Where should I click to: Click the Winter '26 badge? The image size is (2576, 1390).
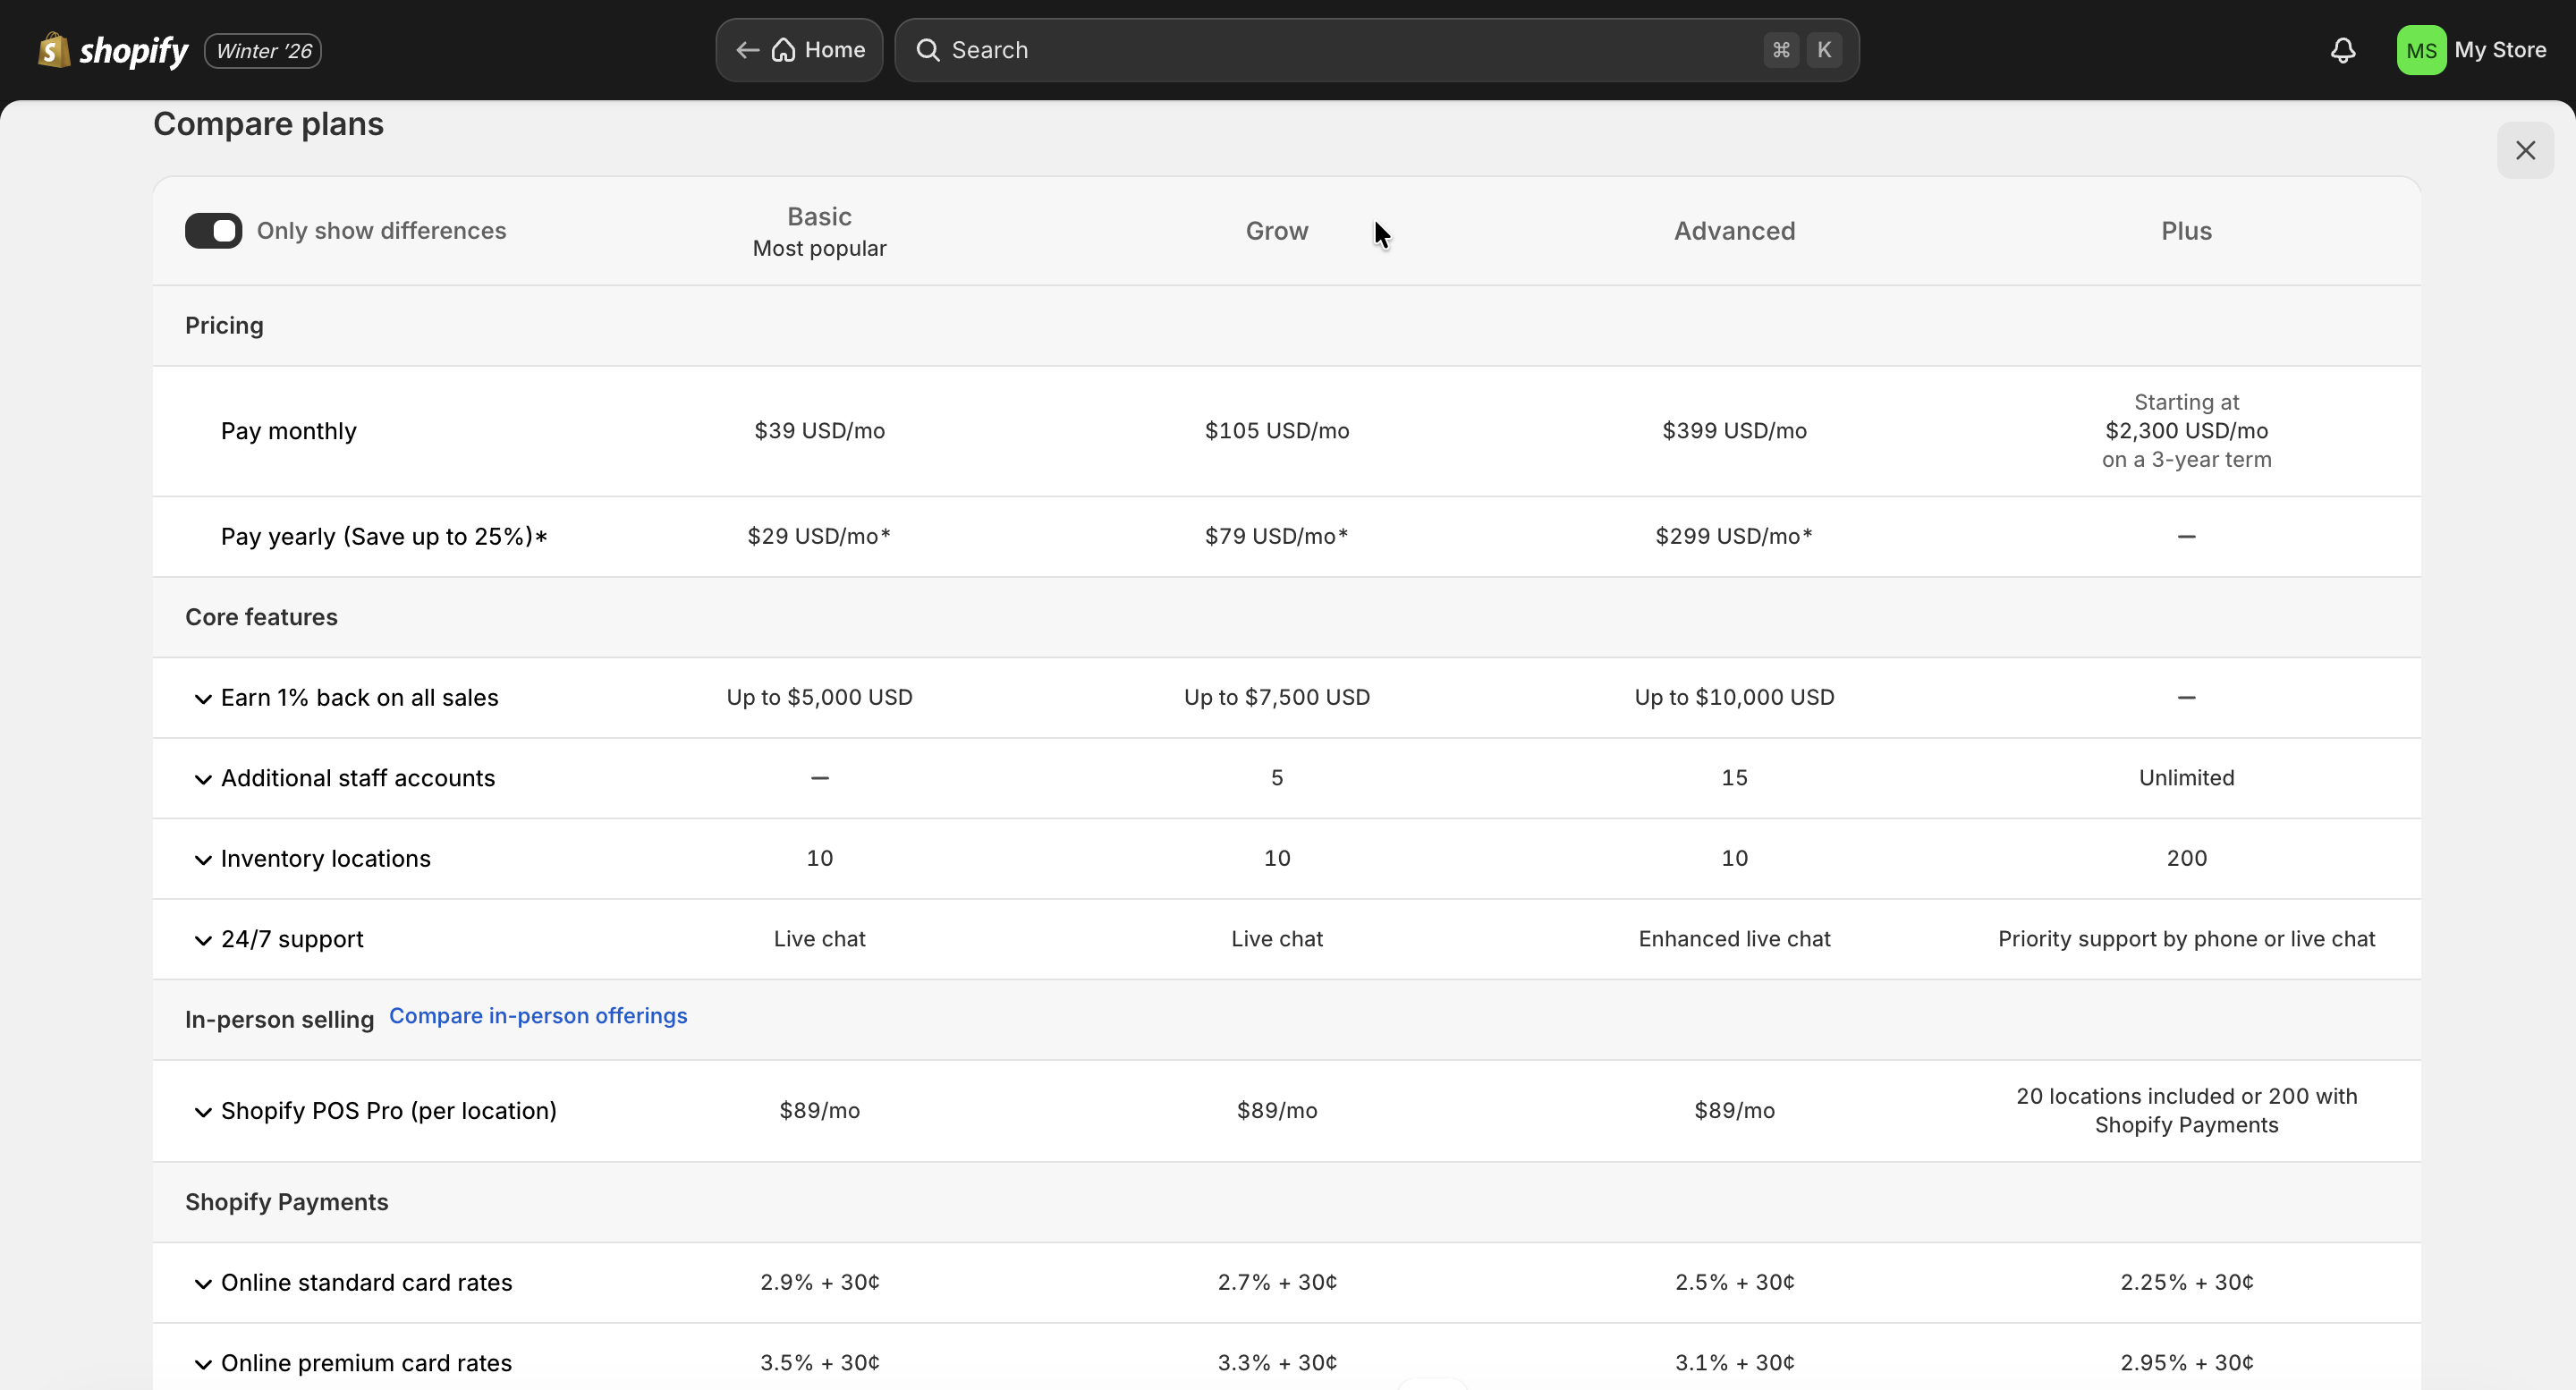(261, 50)
